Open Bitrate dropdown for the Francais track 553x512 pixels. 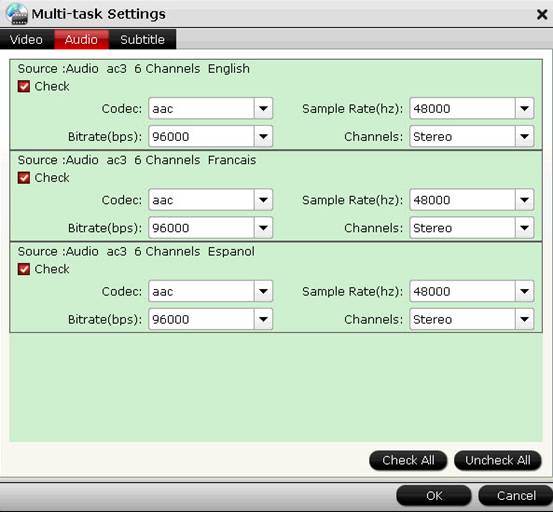pyautogui.click(x=263, y=228)
